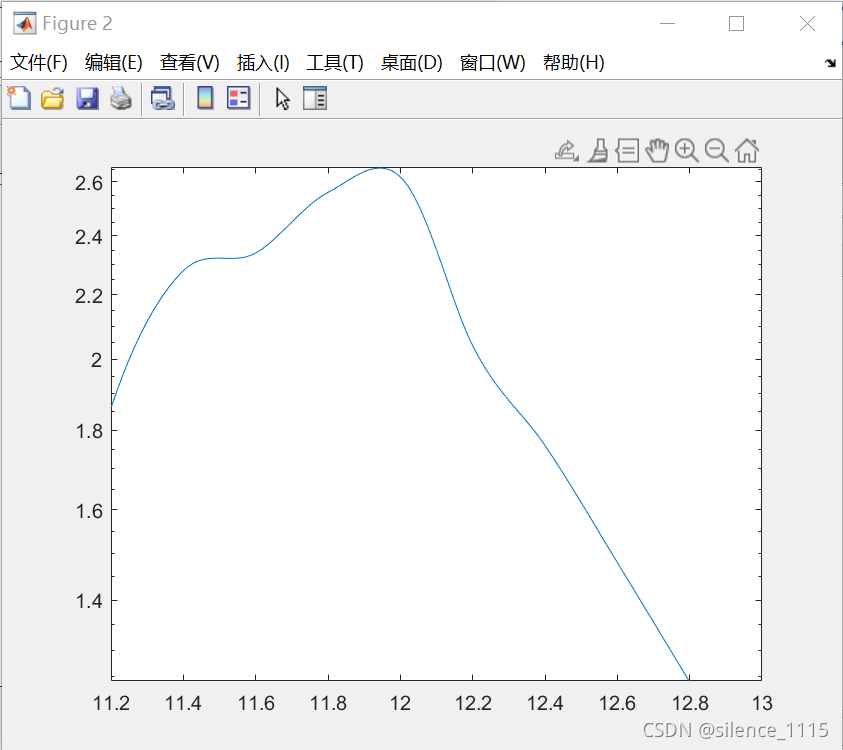Click the blue curve peak in the plot

click(x=380, y=168)
